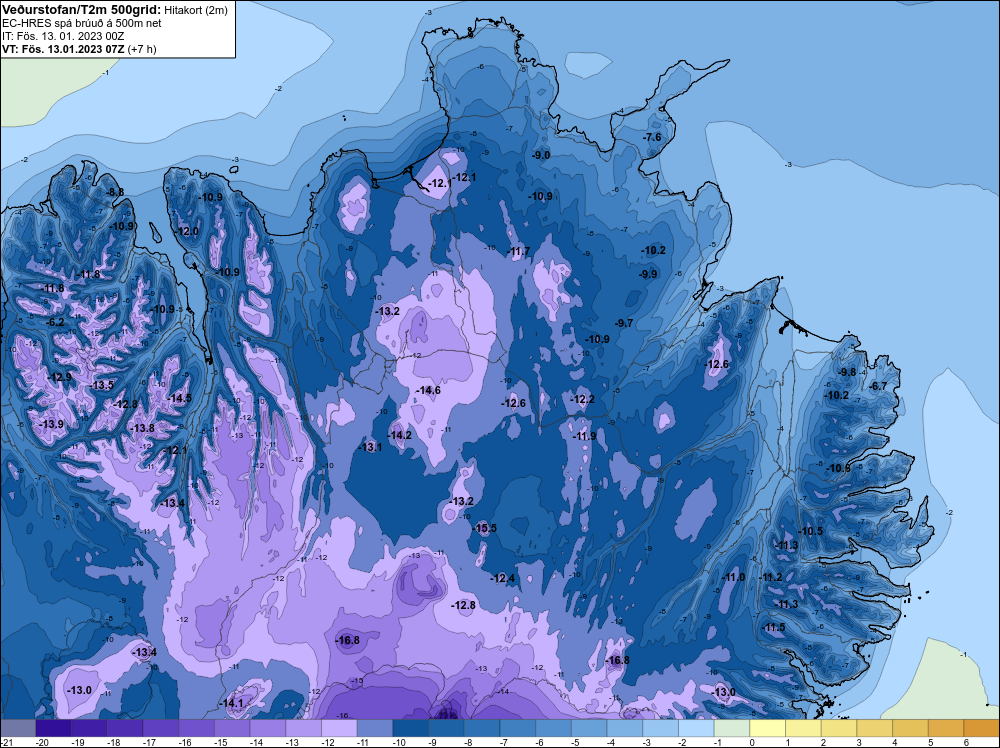Screen dimensions: 1000x748
Task: Pick the legend swatch labeled -19
Action: [x=89, y=728]
